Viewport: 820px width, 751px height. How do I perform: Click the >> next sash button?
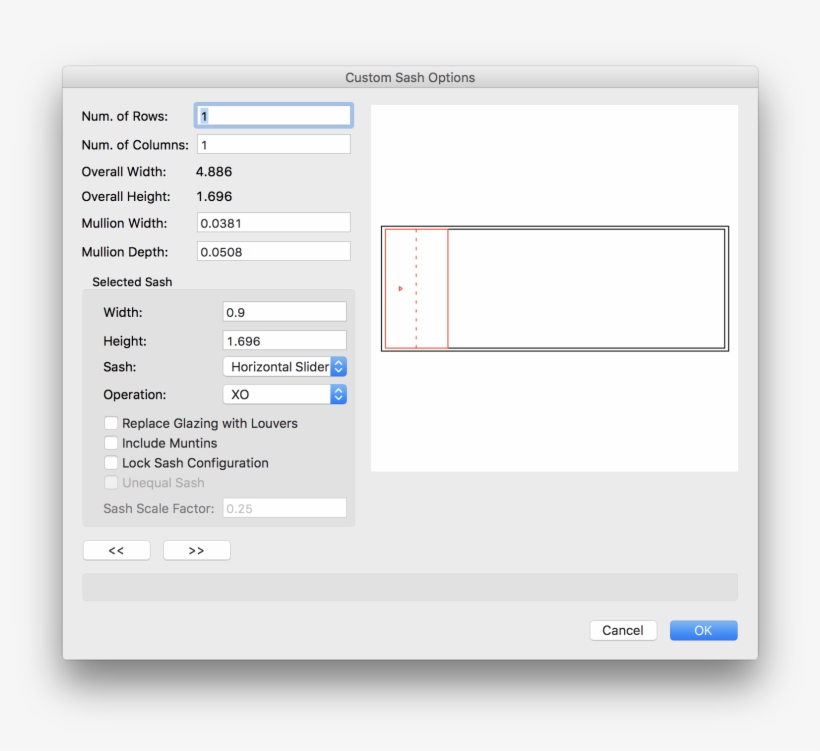(x=196, y=549)
